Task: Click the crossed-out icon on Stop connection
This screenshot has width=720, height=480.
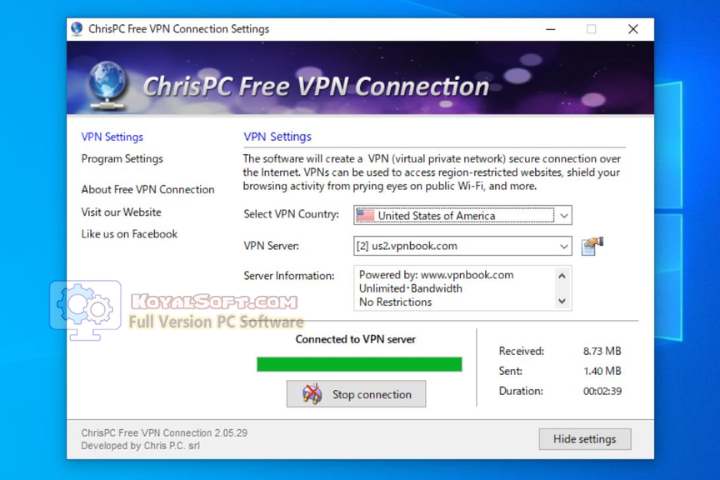Action: click(x=312, y=394)
